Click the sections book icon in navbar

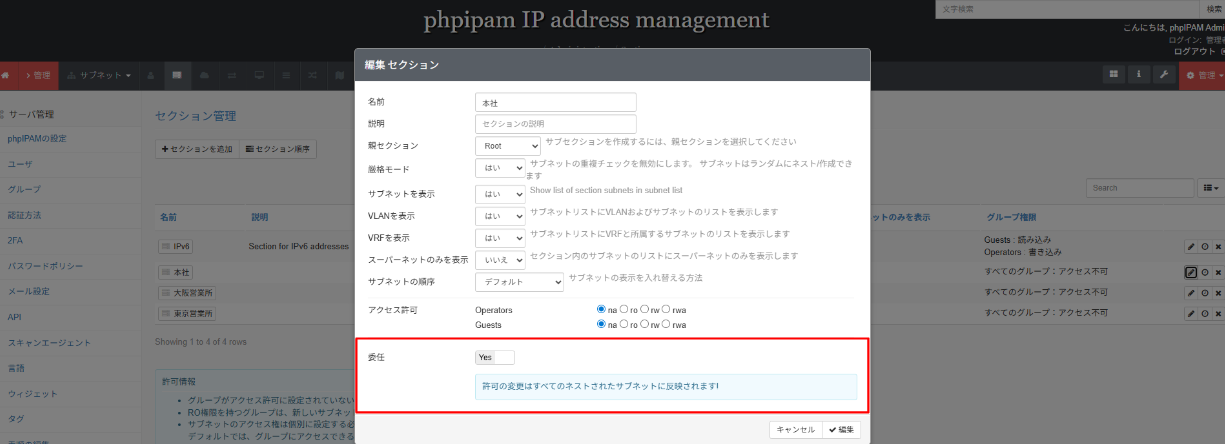(177, 75)
